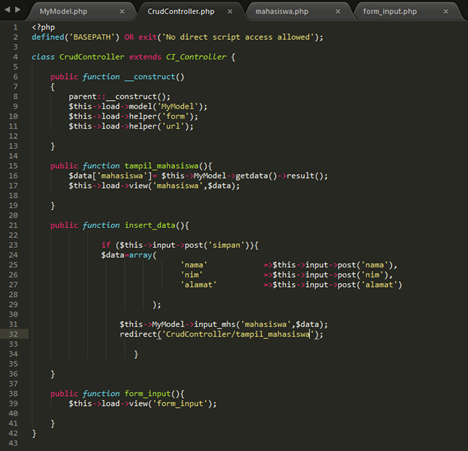Click line number 15 in gutter

click(x=13, y=166)
